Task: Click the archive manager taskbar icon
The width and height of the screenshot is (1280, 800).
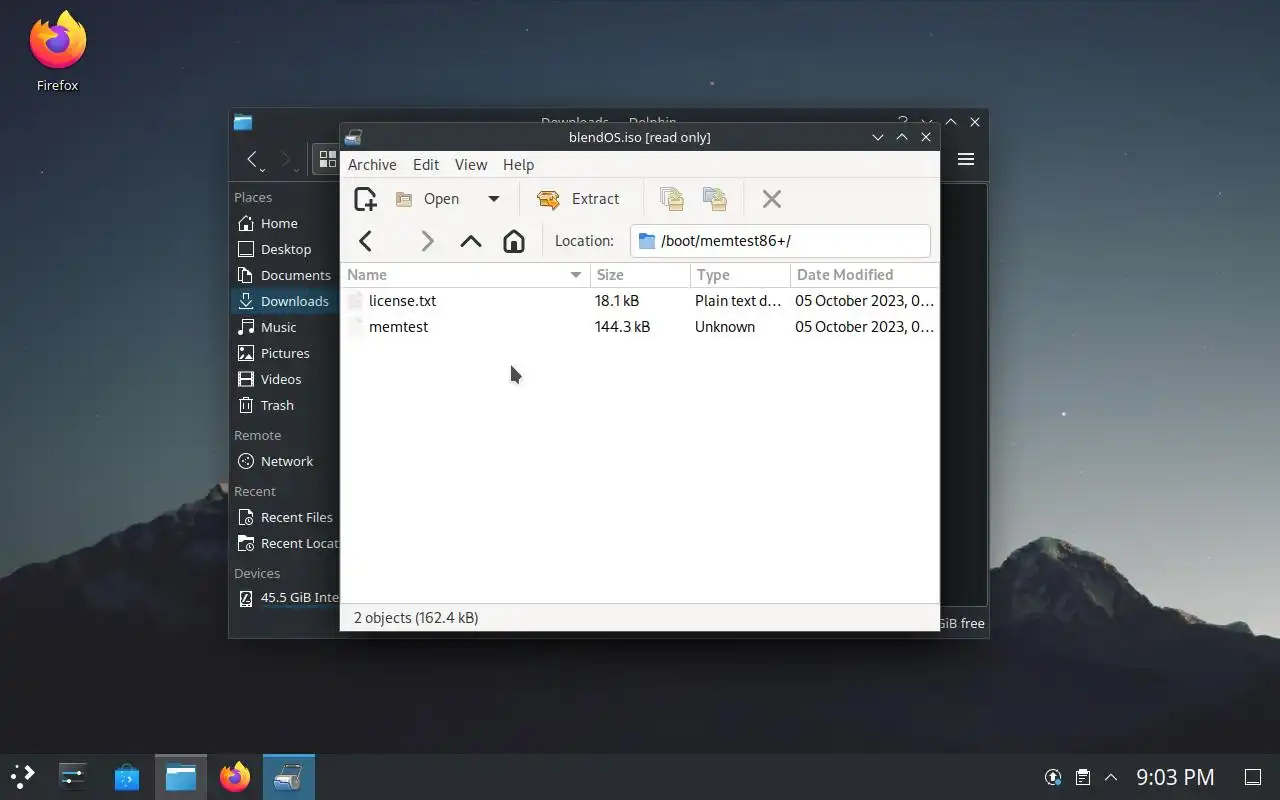Action: point(289,777)
